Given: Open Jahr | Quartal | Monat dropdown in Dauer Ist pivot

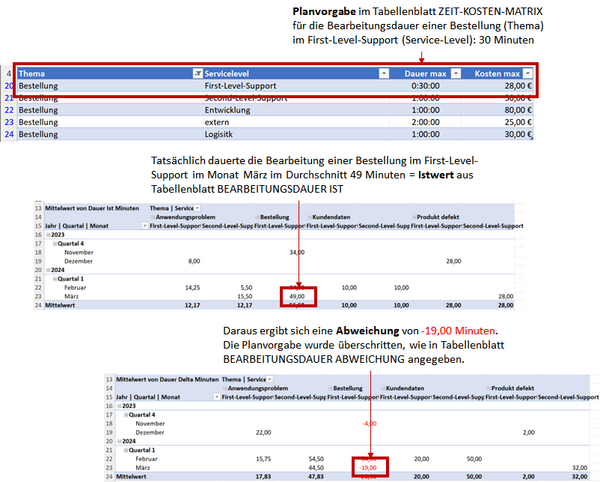Looking at the screenshot, I should tap(145, 226).
